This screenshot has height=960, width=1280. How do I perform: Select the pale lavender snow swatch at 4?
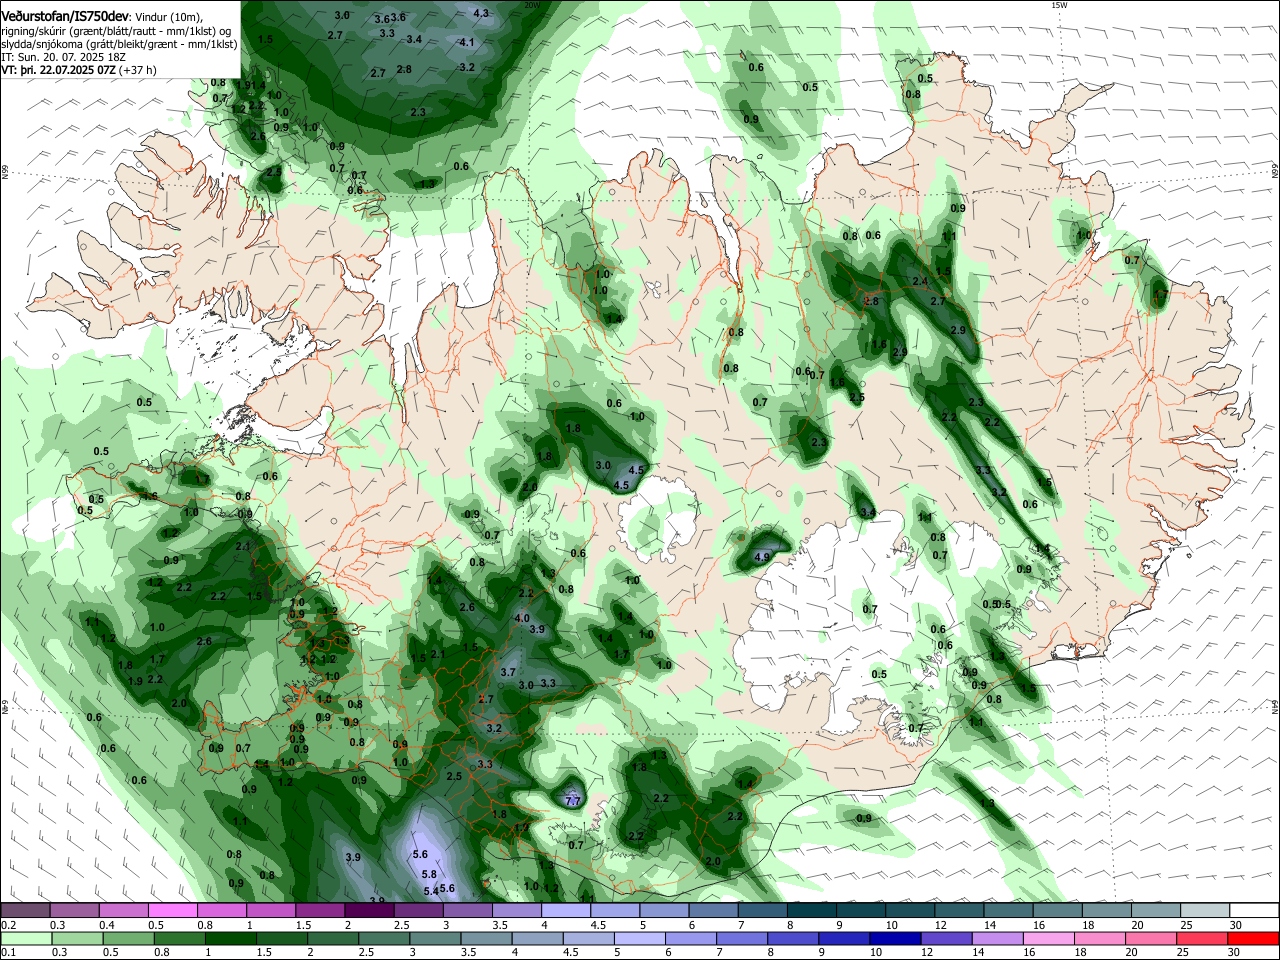[x=566, y=910]
